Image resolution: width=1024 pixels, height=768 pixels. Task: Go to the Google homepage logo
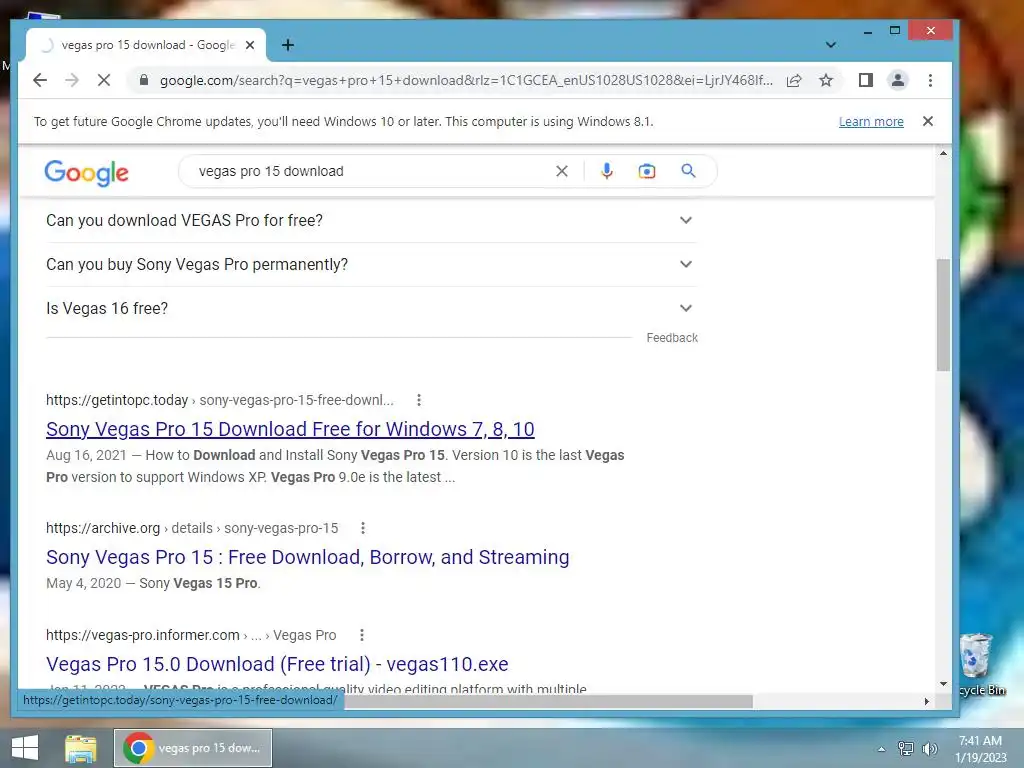[86, 173]
